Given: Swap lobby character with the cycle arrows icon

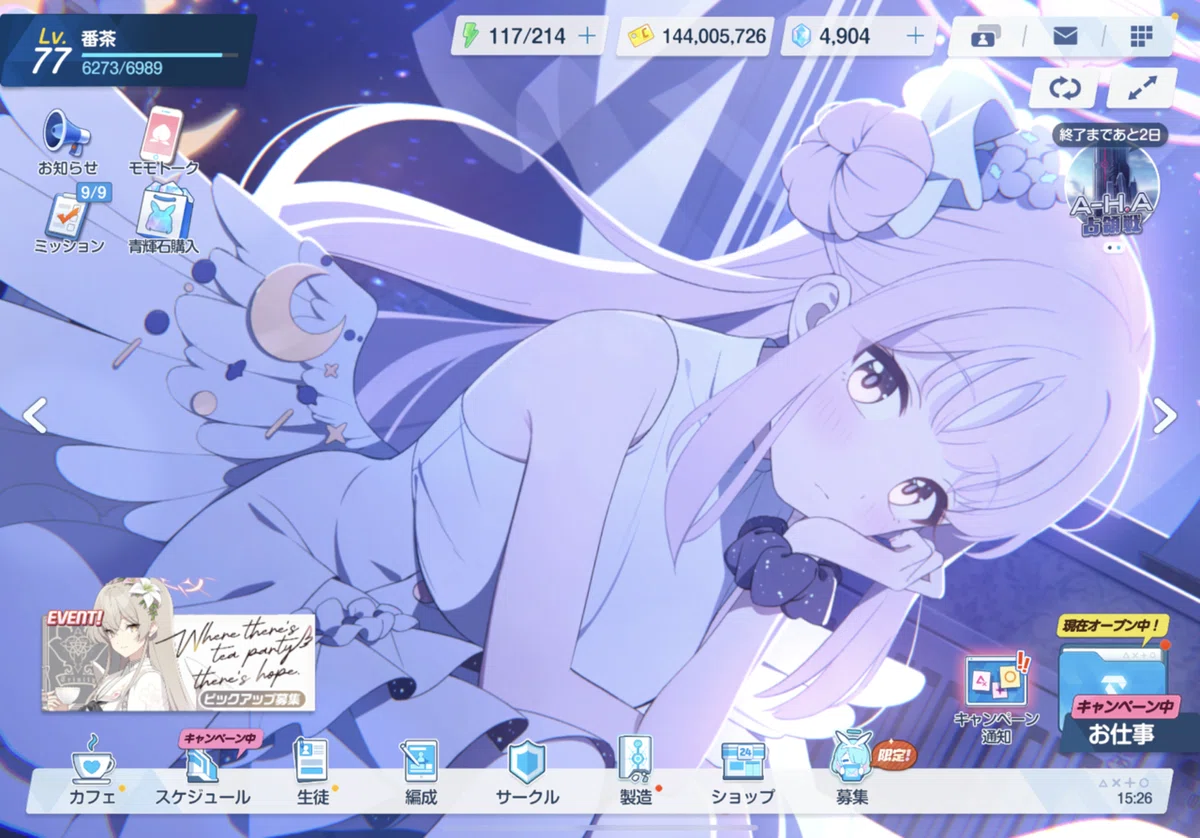Looking at the screenshot, I should pyautogui.click(x=1065, y=88).
